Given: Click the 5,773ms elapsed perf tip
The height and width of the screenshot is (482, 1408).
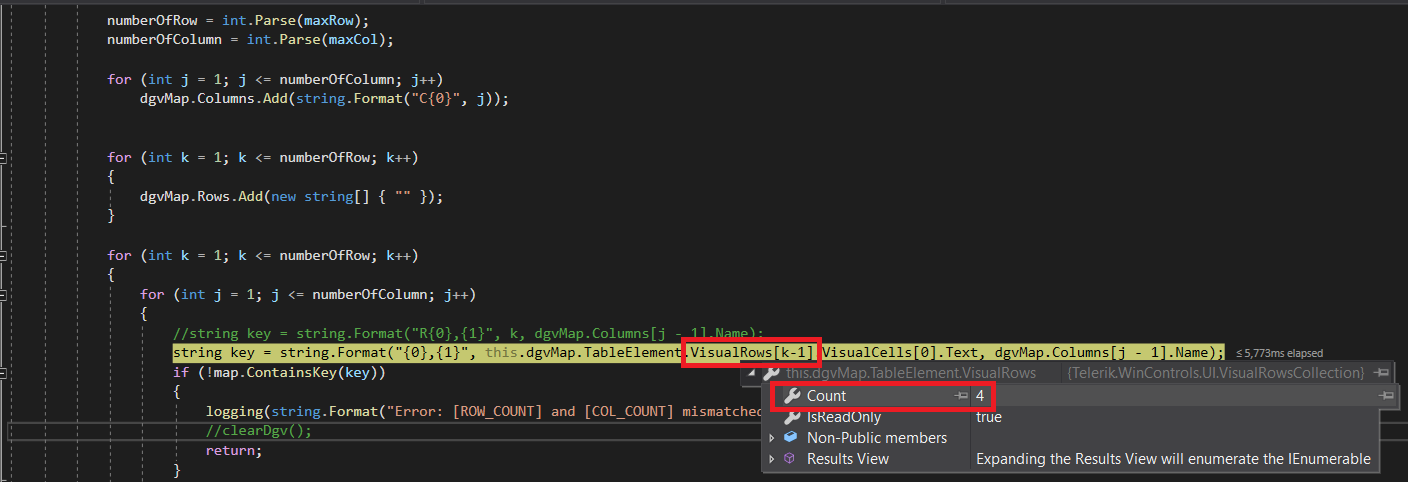Looking at the screenshot, I should 1279,353.
